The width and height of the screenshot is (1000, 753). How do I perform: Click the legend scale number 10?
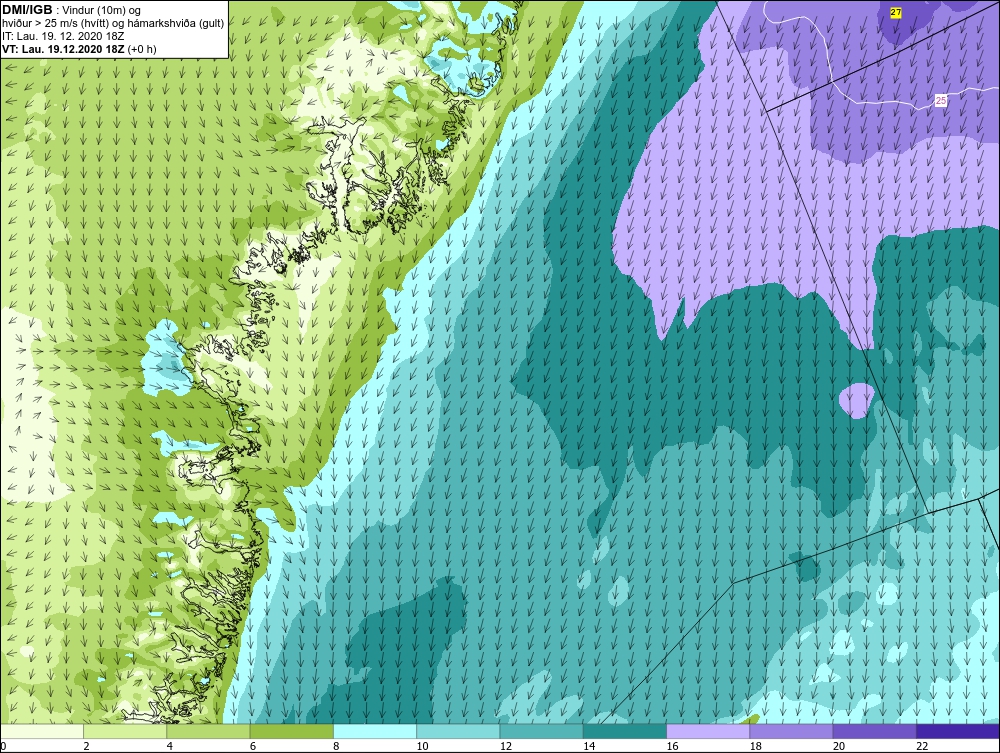(422, 747)
